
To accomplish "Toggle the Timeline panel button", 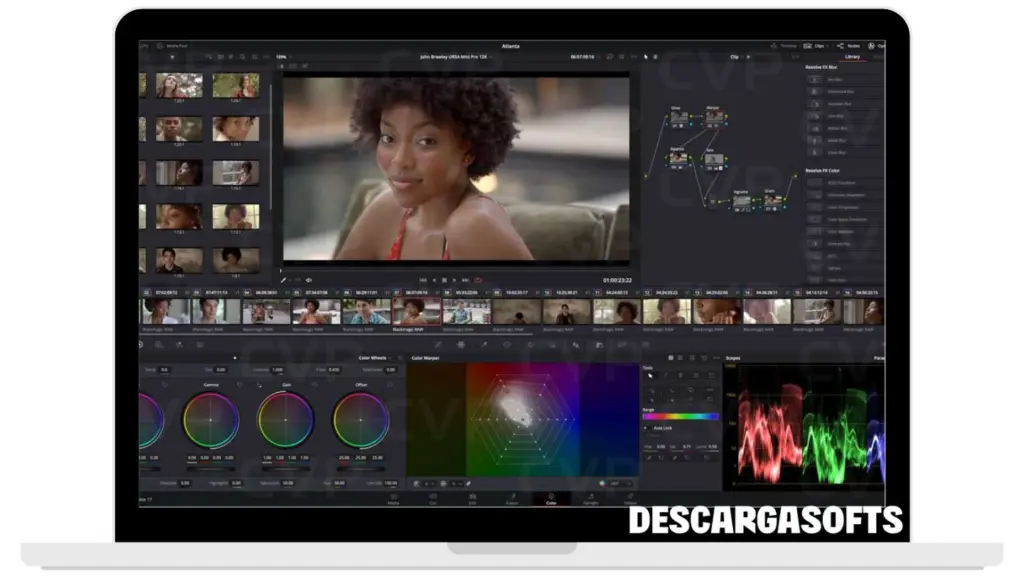I will (x=784, y=46).
